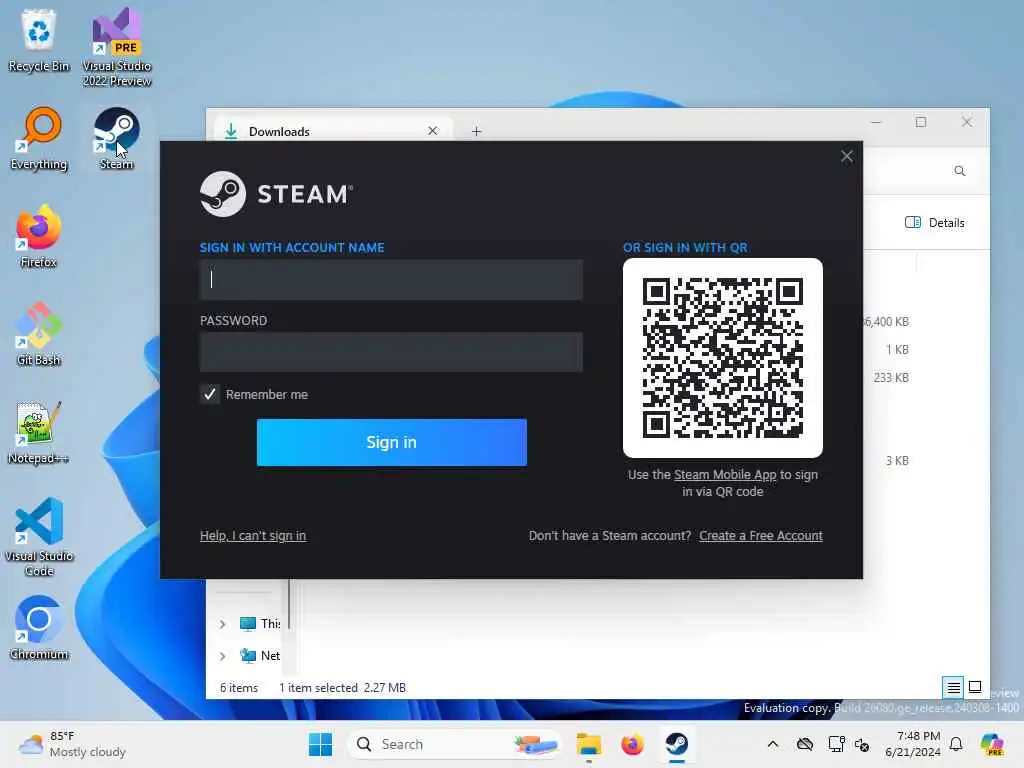Select the Steam desktop shortcut
Viewport: 1024px width, 768px height.
[116, 138]
